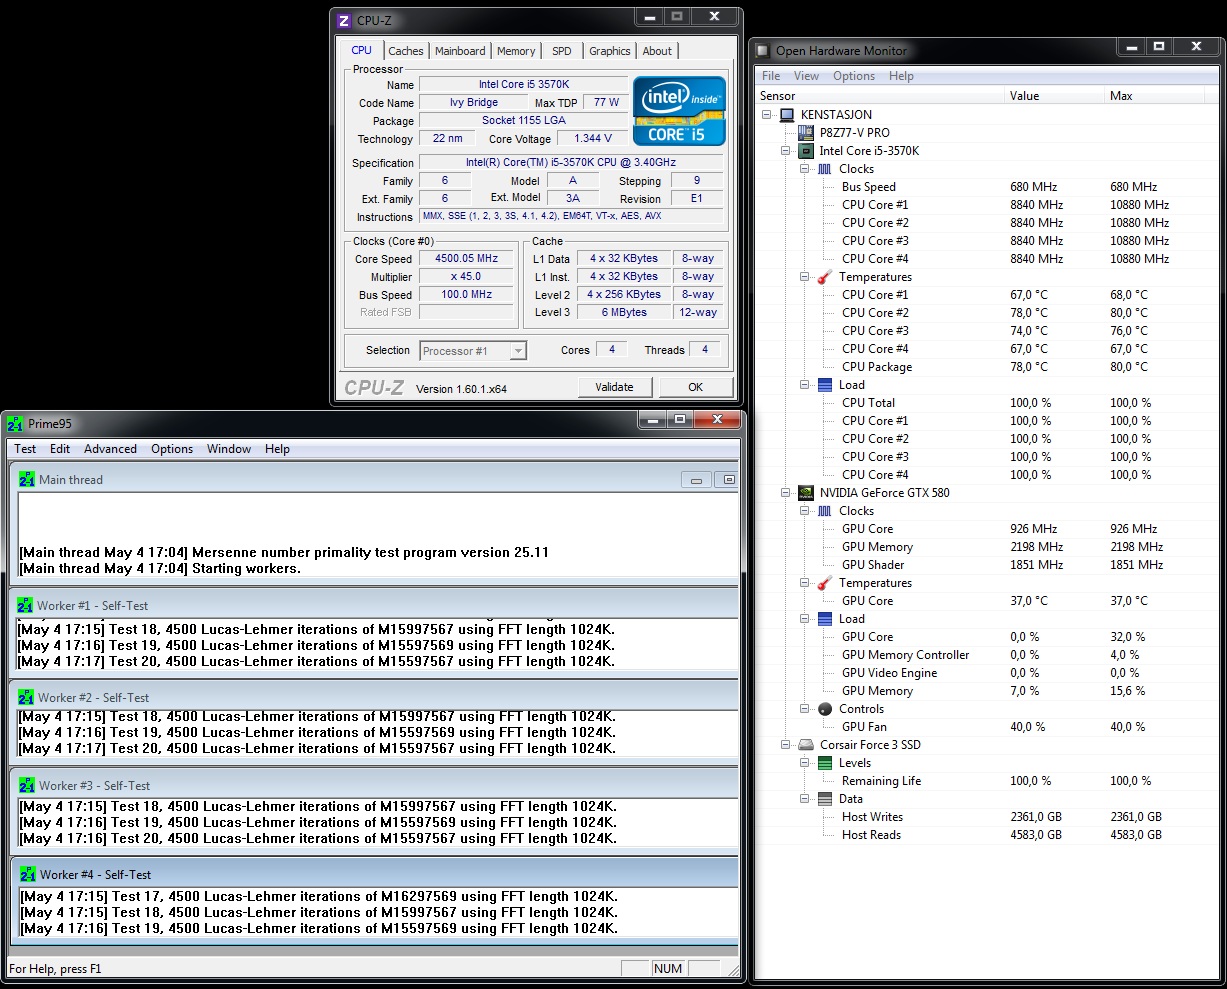The width and height of the screenshot is (1227, 989).
Task: Select the GPU Shader clock row
Action: tap(988, 565)
